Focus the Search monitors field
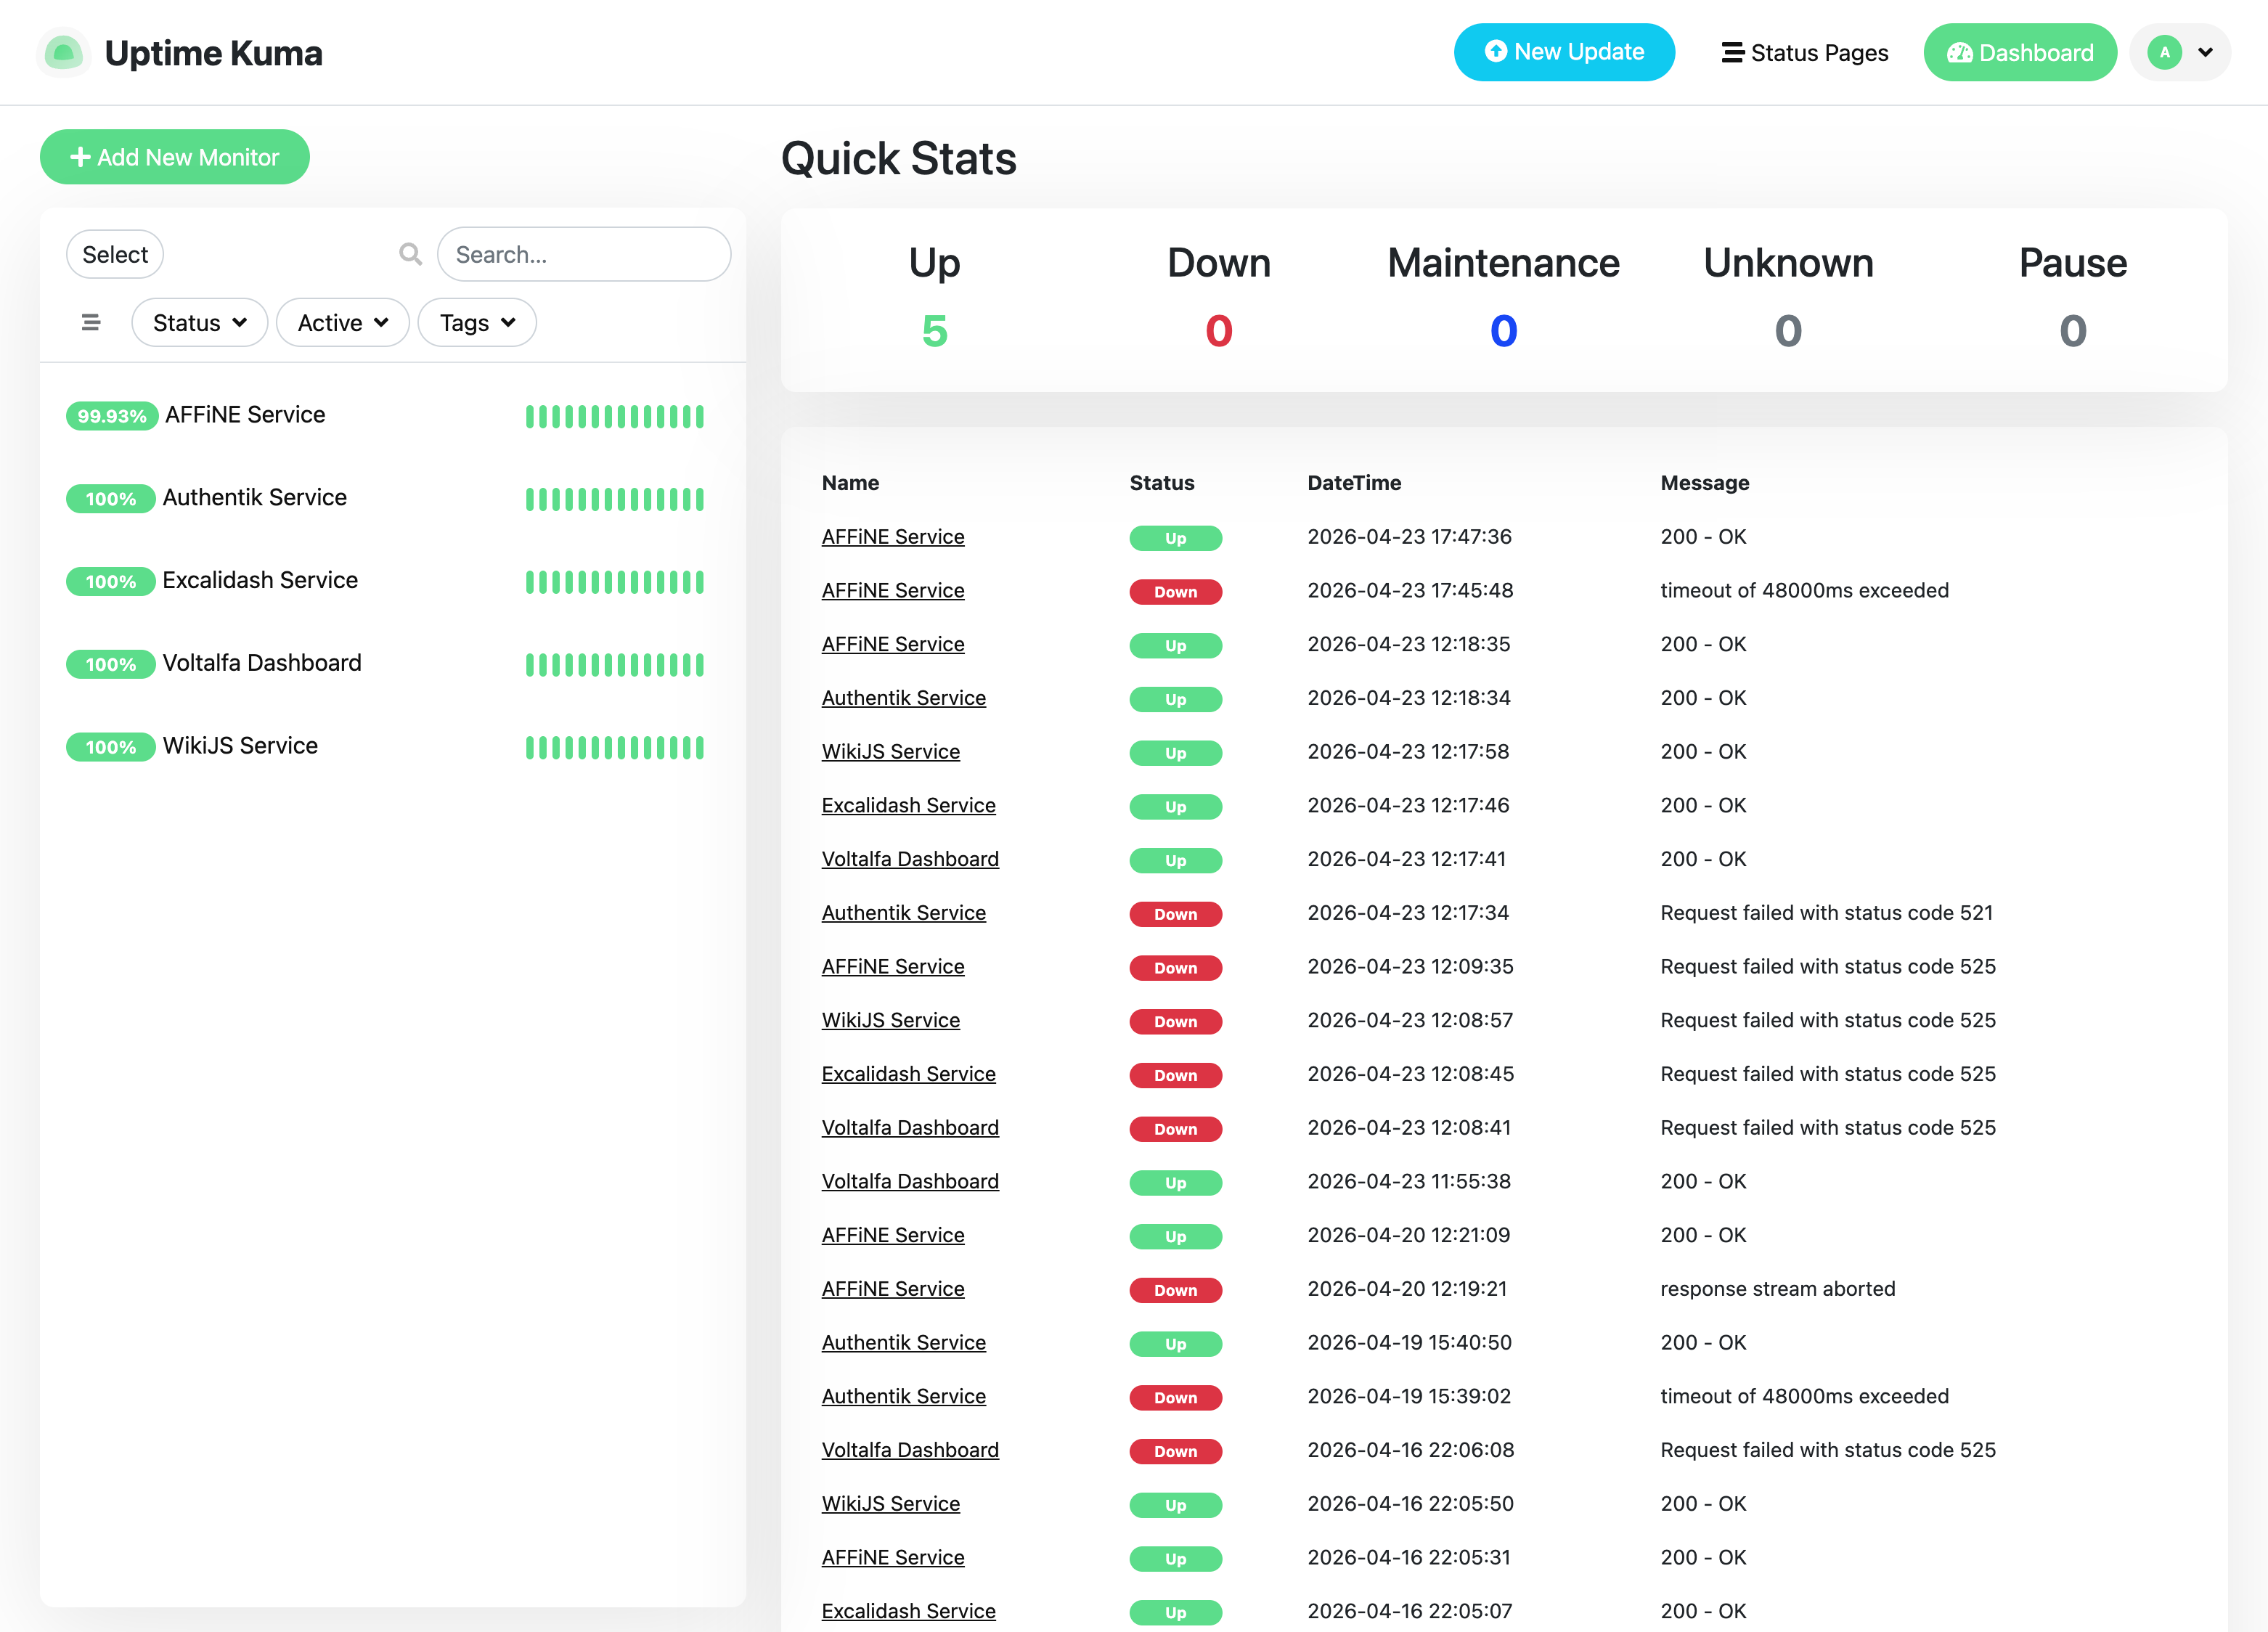Image resolution: width=2268 pixels, height=1632 pixels. (x=584, y=254)
